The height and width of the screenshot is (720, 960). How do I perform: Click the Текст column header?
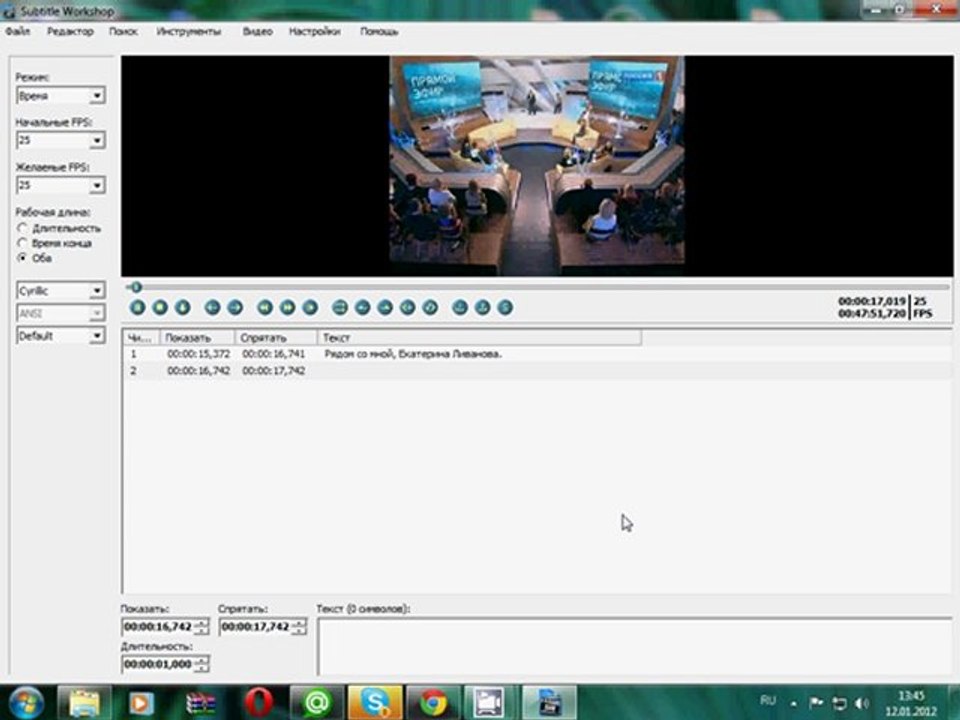(x=479, y=337)
